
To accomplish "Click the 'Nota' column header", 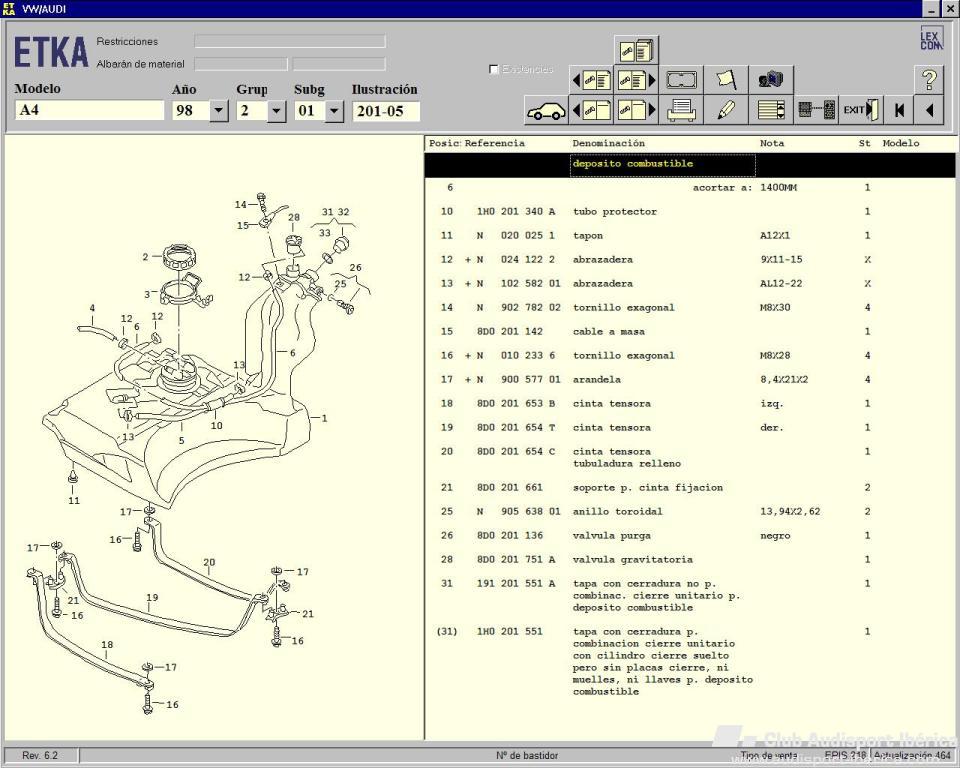I will pos(772,143).
